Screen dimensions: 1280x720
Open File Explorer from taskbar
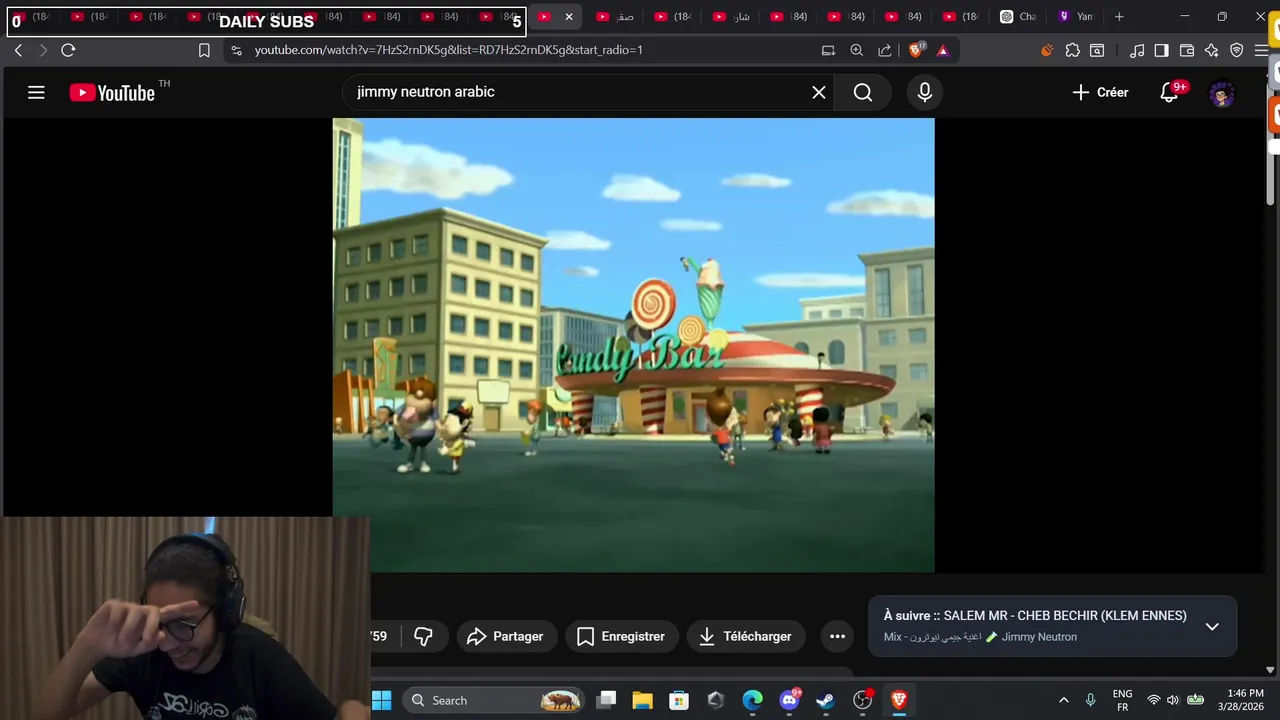click(642, 700)
